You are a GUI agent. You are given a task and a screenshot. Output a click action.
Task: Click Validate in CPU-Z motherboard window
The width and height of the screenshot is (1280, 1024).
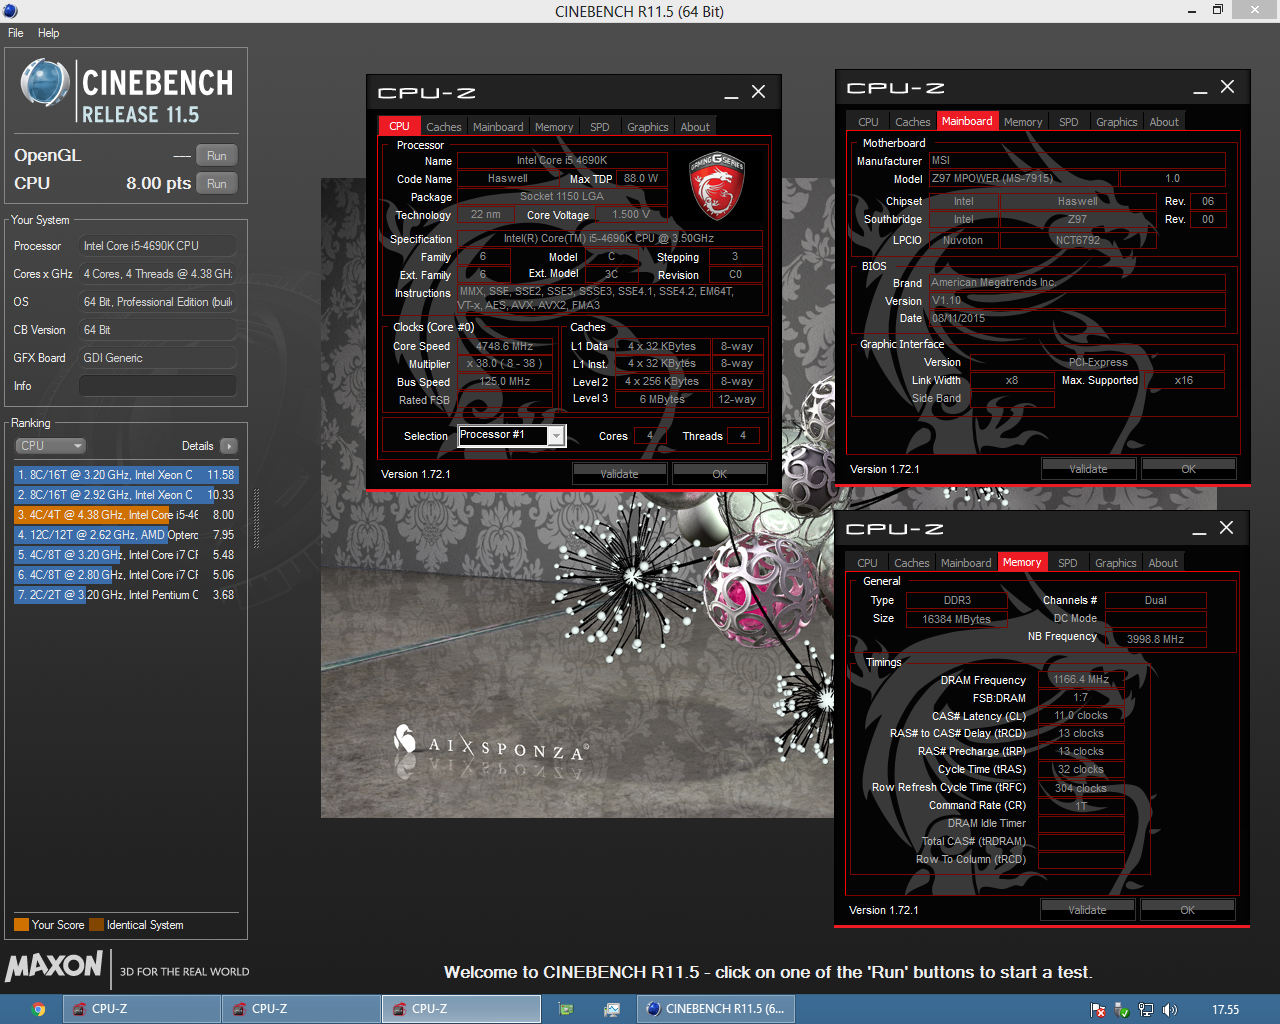tap(1088, 469)
